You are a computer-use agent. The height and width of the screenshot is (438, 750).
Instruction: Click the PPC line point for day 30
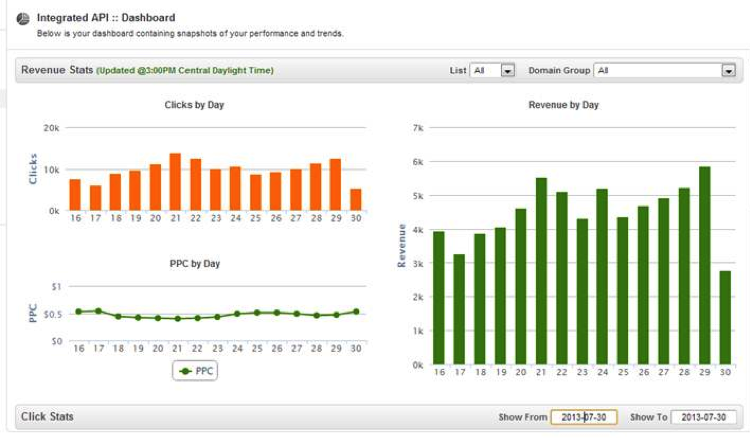pos(356,311)
